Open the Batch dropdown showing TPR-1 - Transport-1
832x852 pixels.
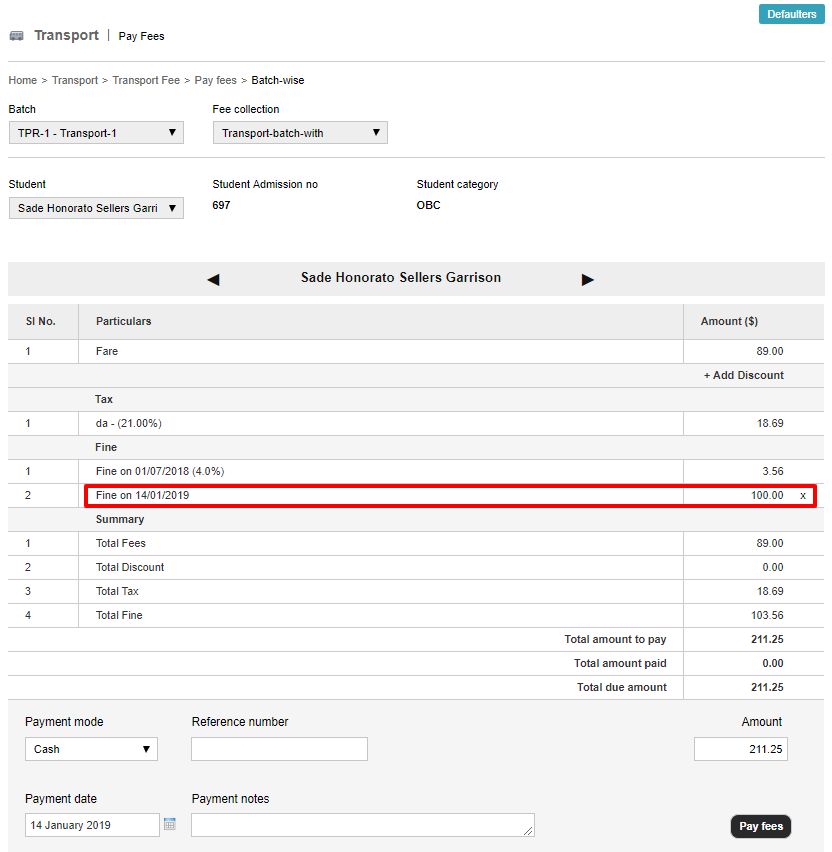point(96,133)
